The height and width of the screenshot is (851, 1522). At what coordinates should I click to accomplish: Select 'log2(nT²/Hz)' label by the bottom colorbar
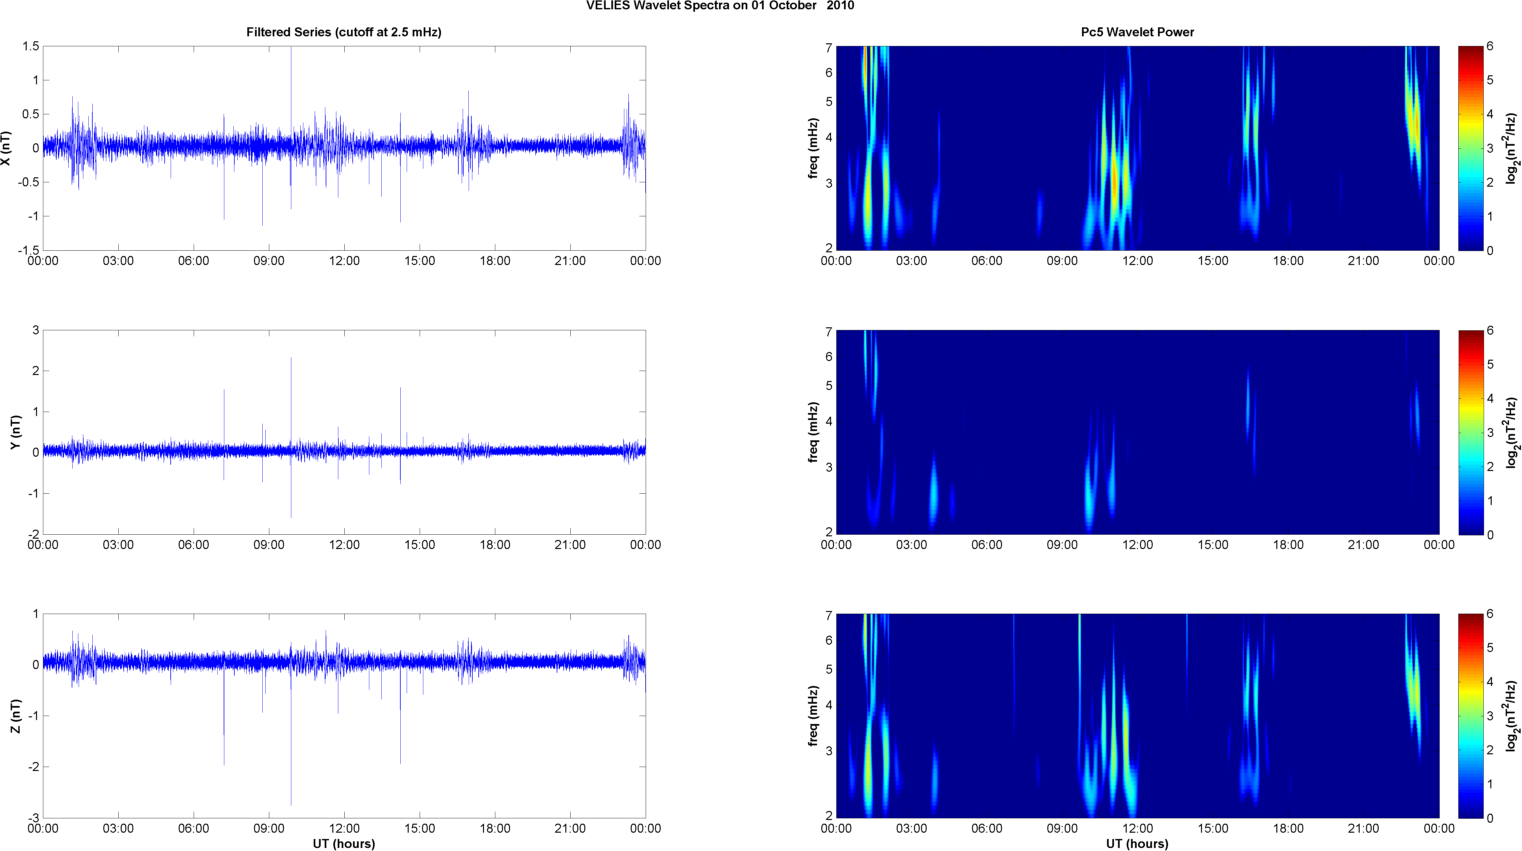click(x=1511, y=716)
